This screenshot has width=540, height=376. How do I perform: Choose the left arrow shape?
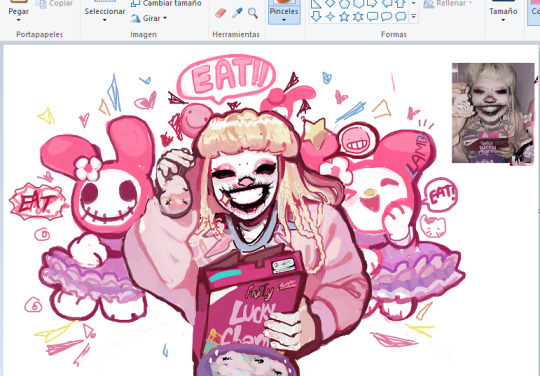tap(386, 3)
